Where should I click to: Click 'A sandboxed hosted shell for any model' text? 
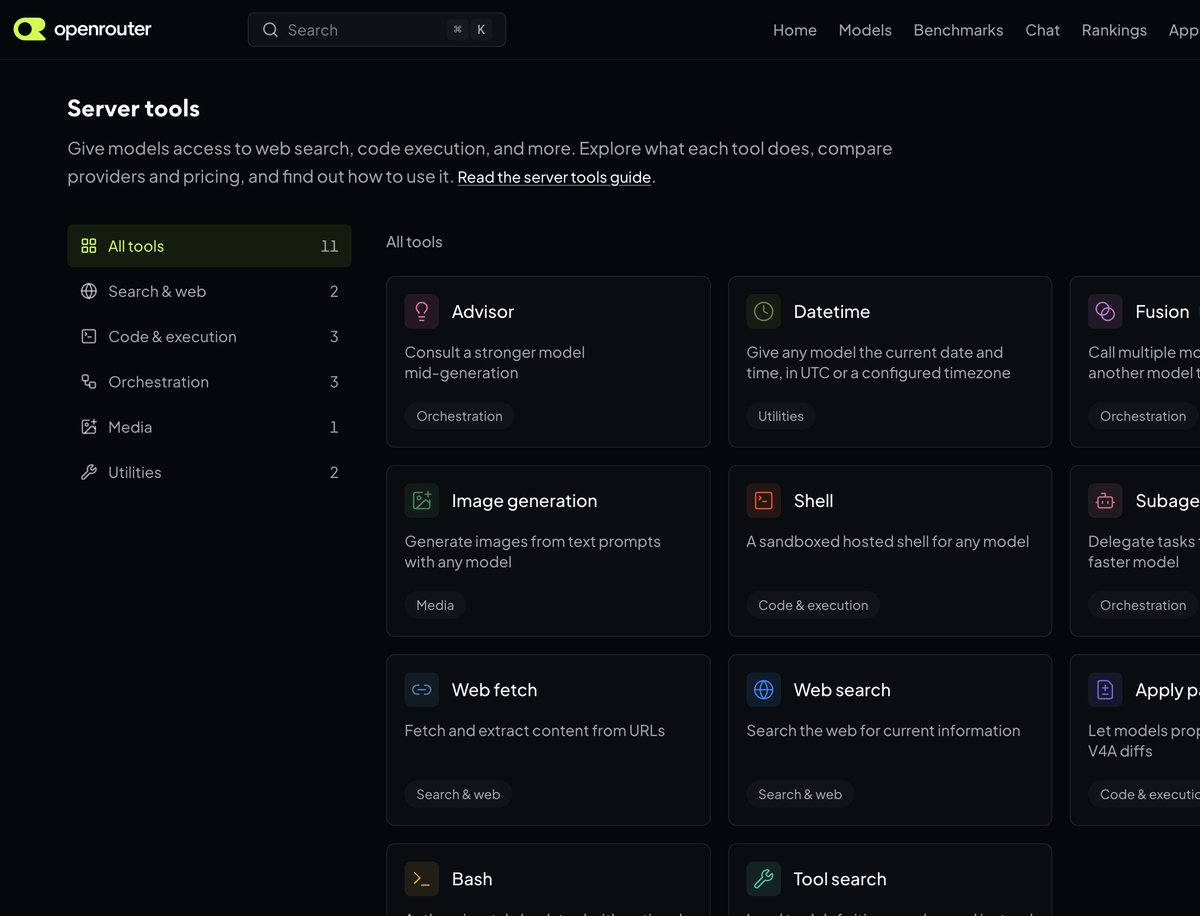(x=888, y=541)
